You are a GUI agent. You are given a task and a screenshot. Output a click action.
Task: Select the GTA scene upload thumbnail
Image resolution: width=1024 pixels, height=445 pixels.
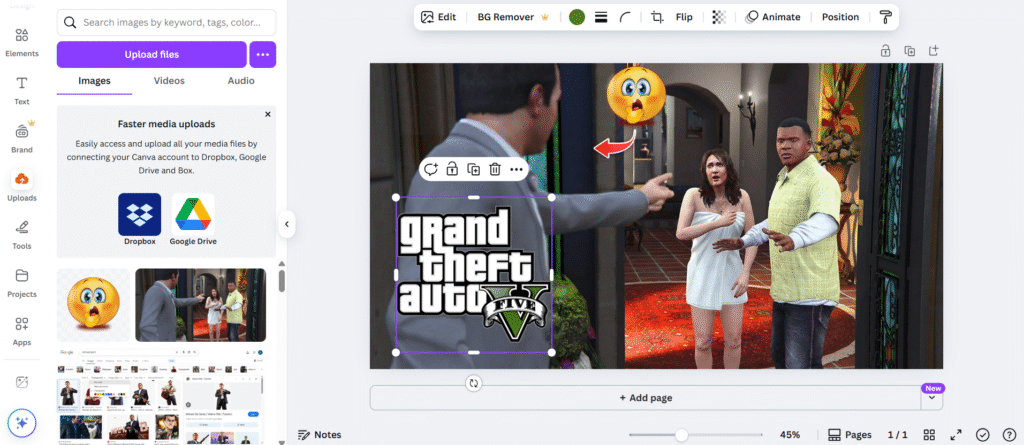(x=200, y=305)
